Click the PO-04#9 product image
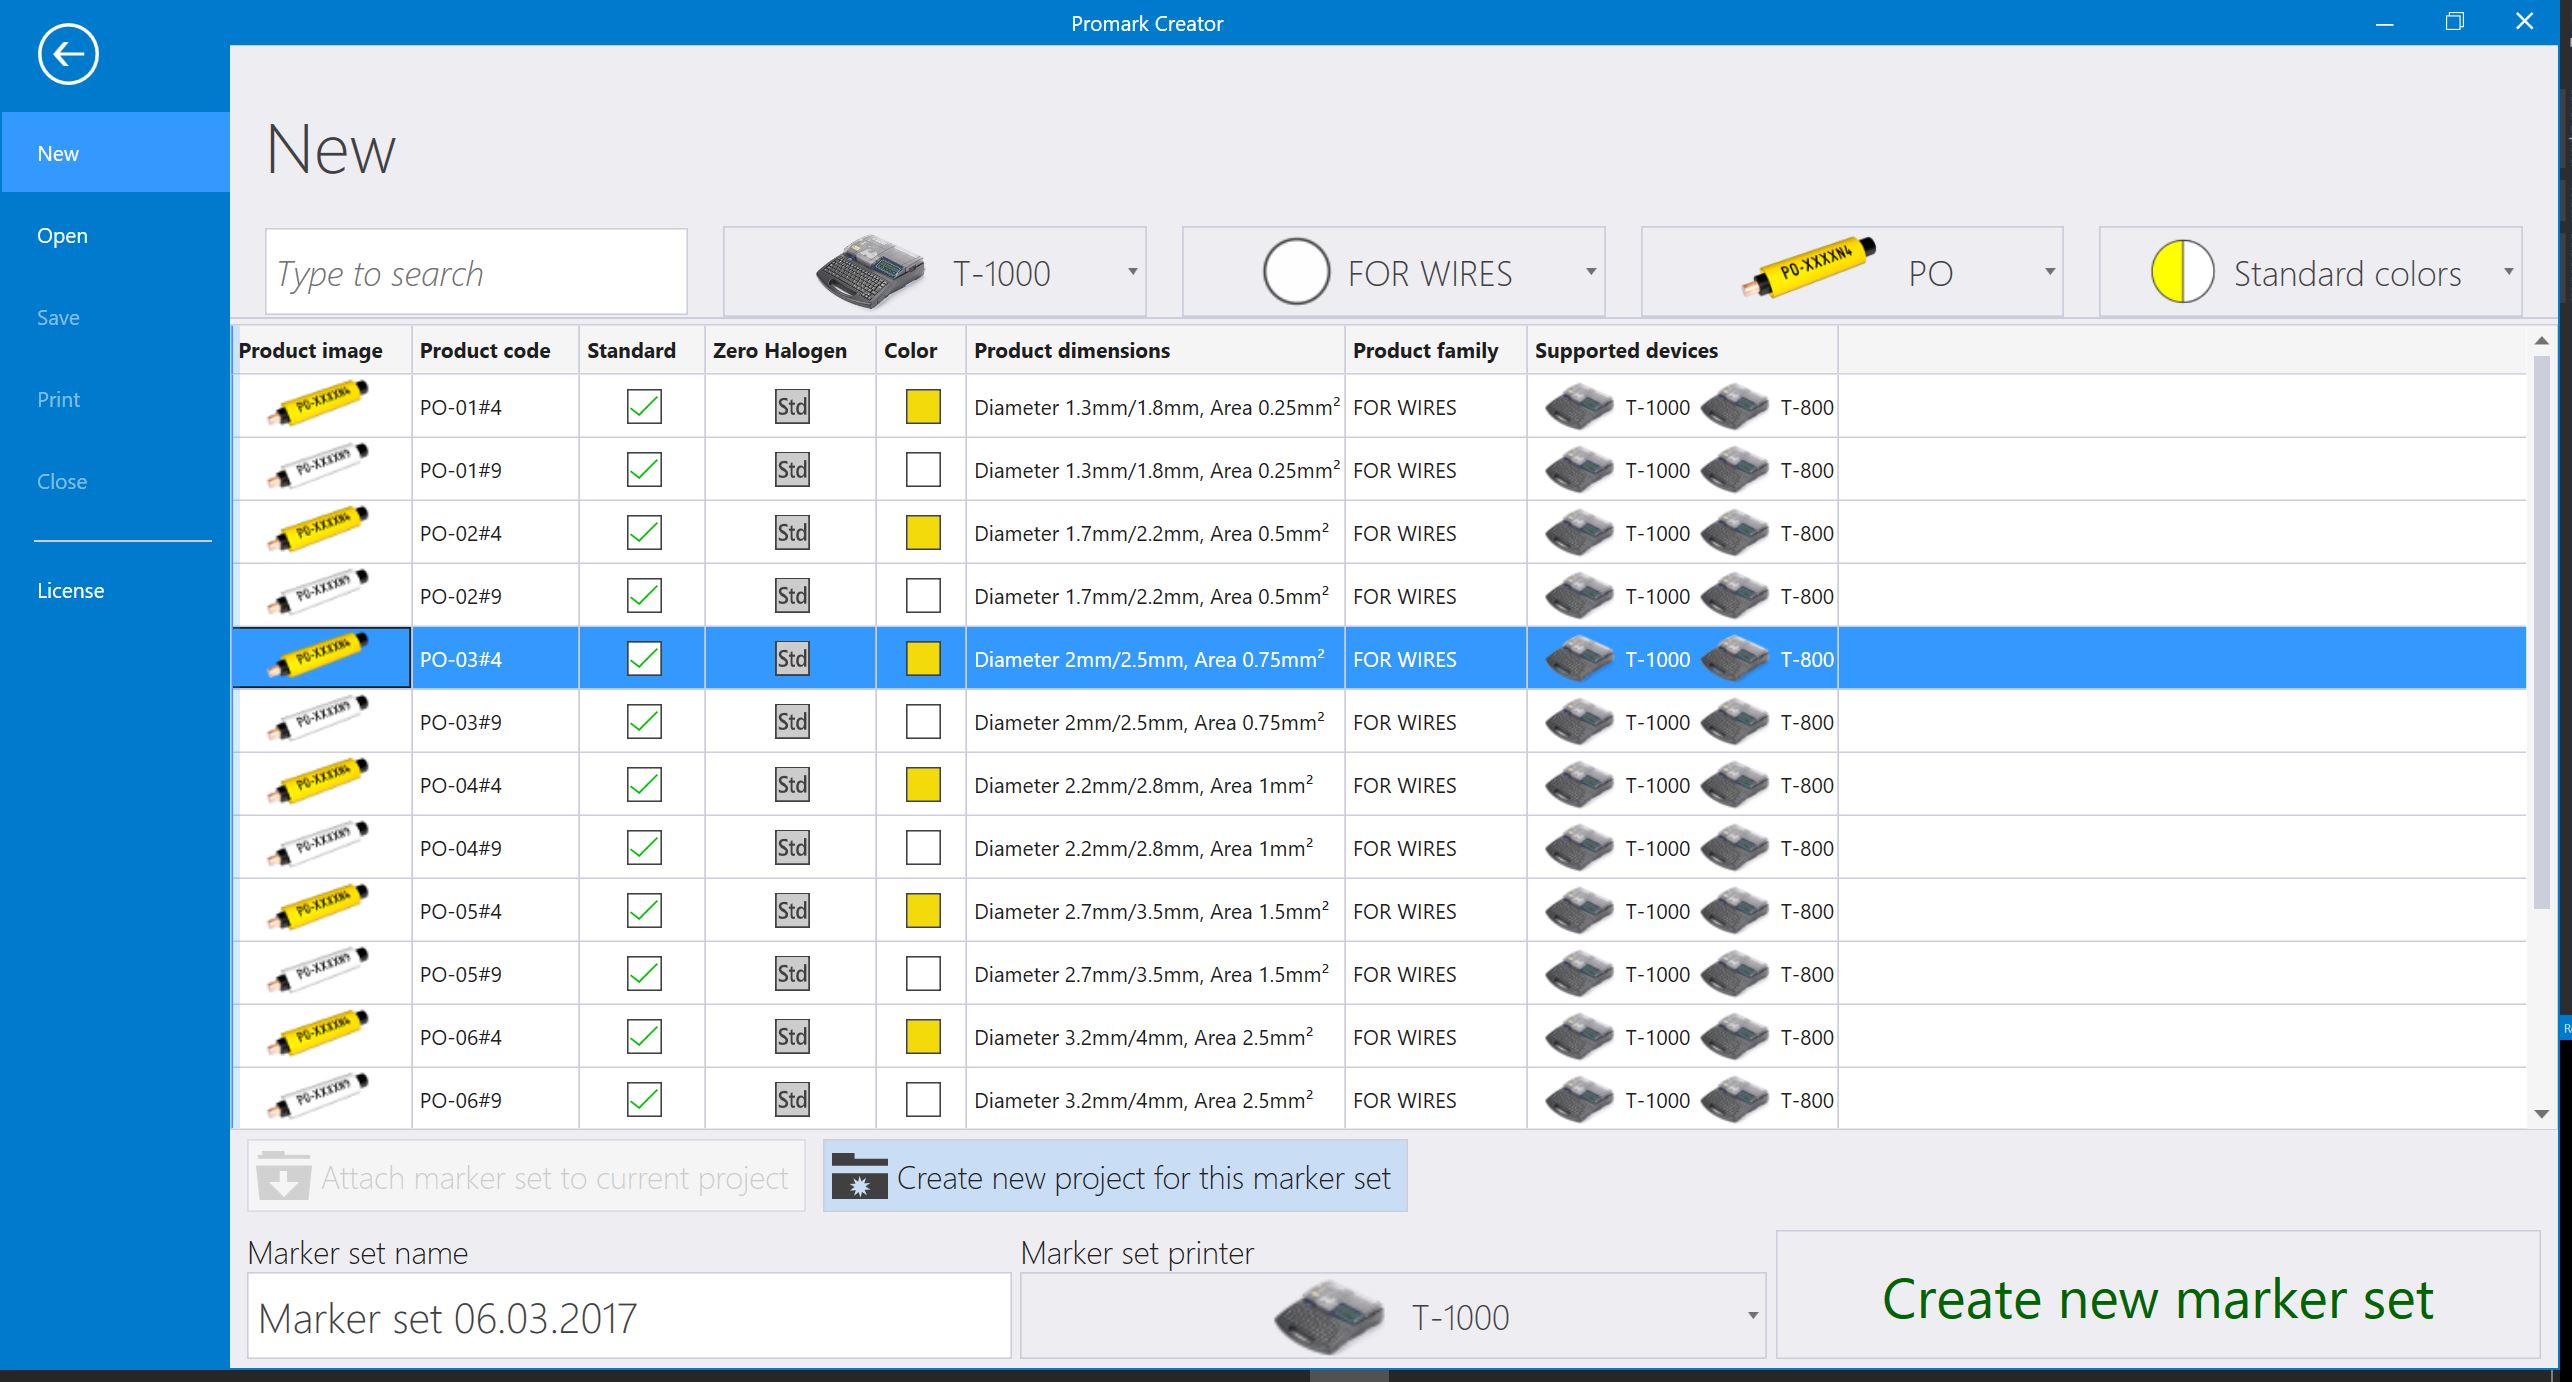The height and width of the screenshot is (1382, 2572). tap(318, 846)
